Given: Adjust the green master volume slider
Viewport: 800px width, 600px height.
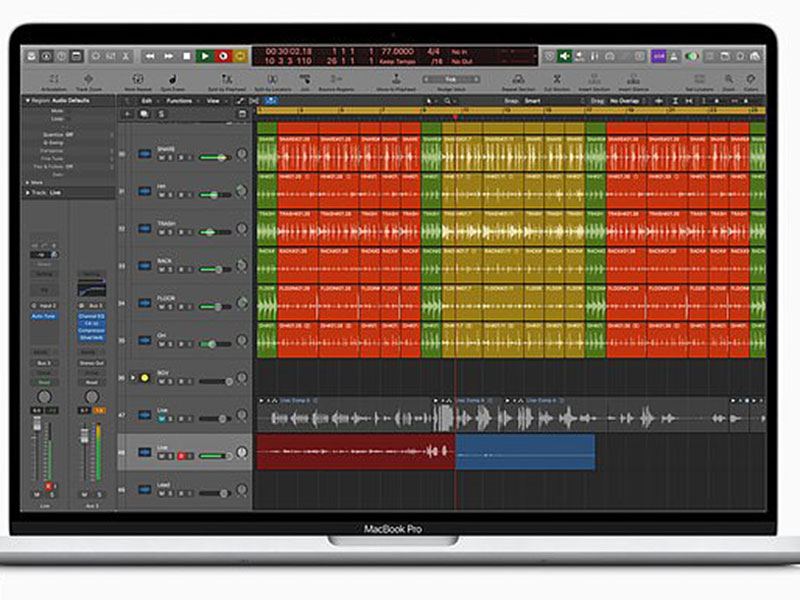Looking at the screenshot, I should pos(691,56).
